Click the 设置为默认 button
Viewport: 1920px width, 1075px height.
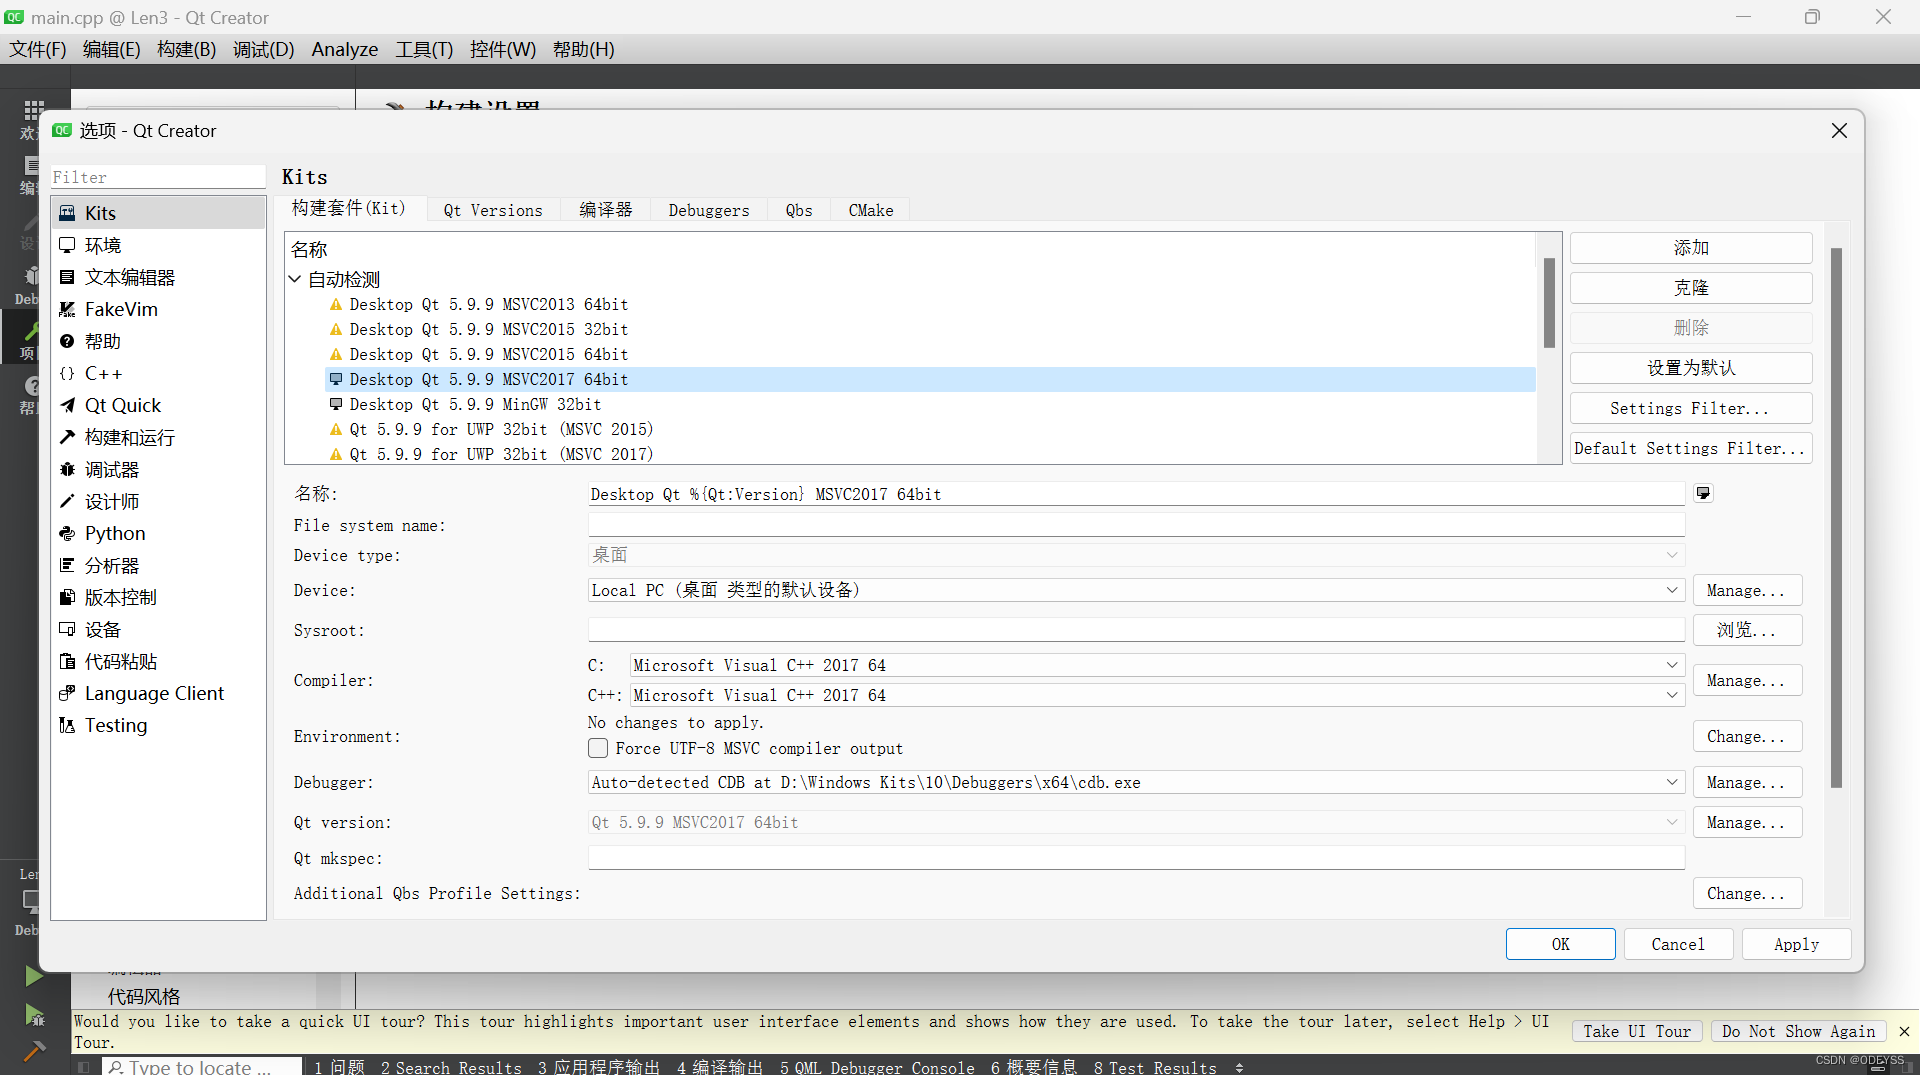[x=1691, y=368]
